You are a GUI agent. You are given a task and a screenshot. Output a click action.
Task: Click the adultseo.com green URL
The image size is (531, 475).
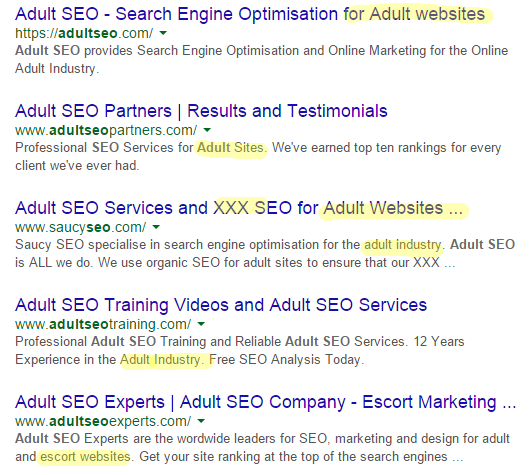pyautogui.click(x=84, y=33)
